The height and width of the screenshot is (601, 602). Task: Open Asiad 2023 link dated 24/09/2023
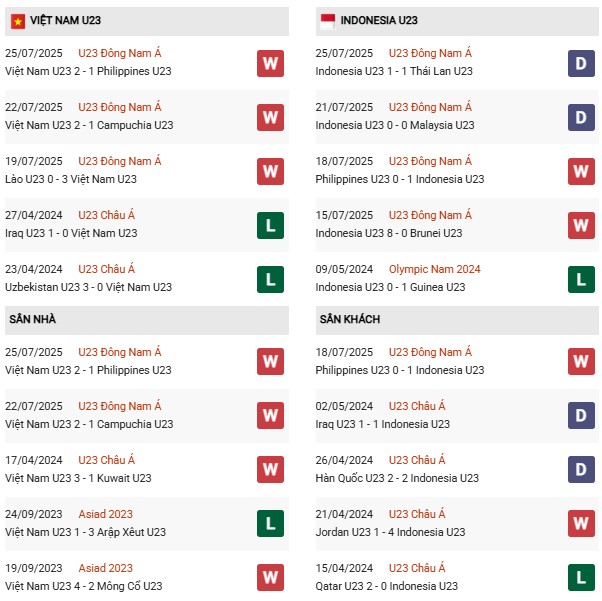[x=105, y=514]
